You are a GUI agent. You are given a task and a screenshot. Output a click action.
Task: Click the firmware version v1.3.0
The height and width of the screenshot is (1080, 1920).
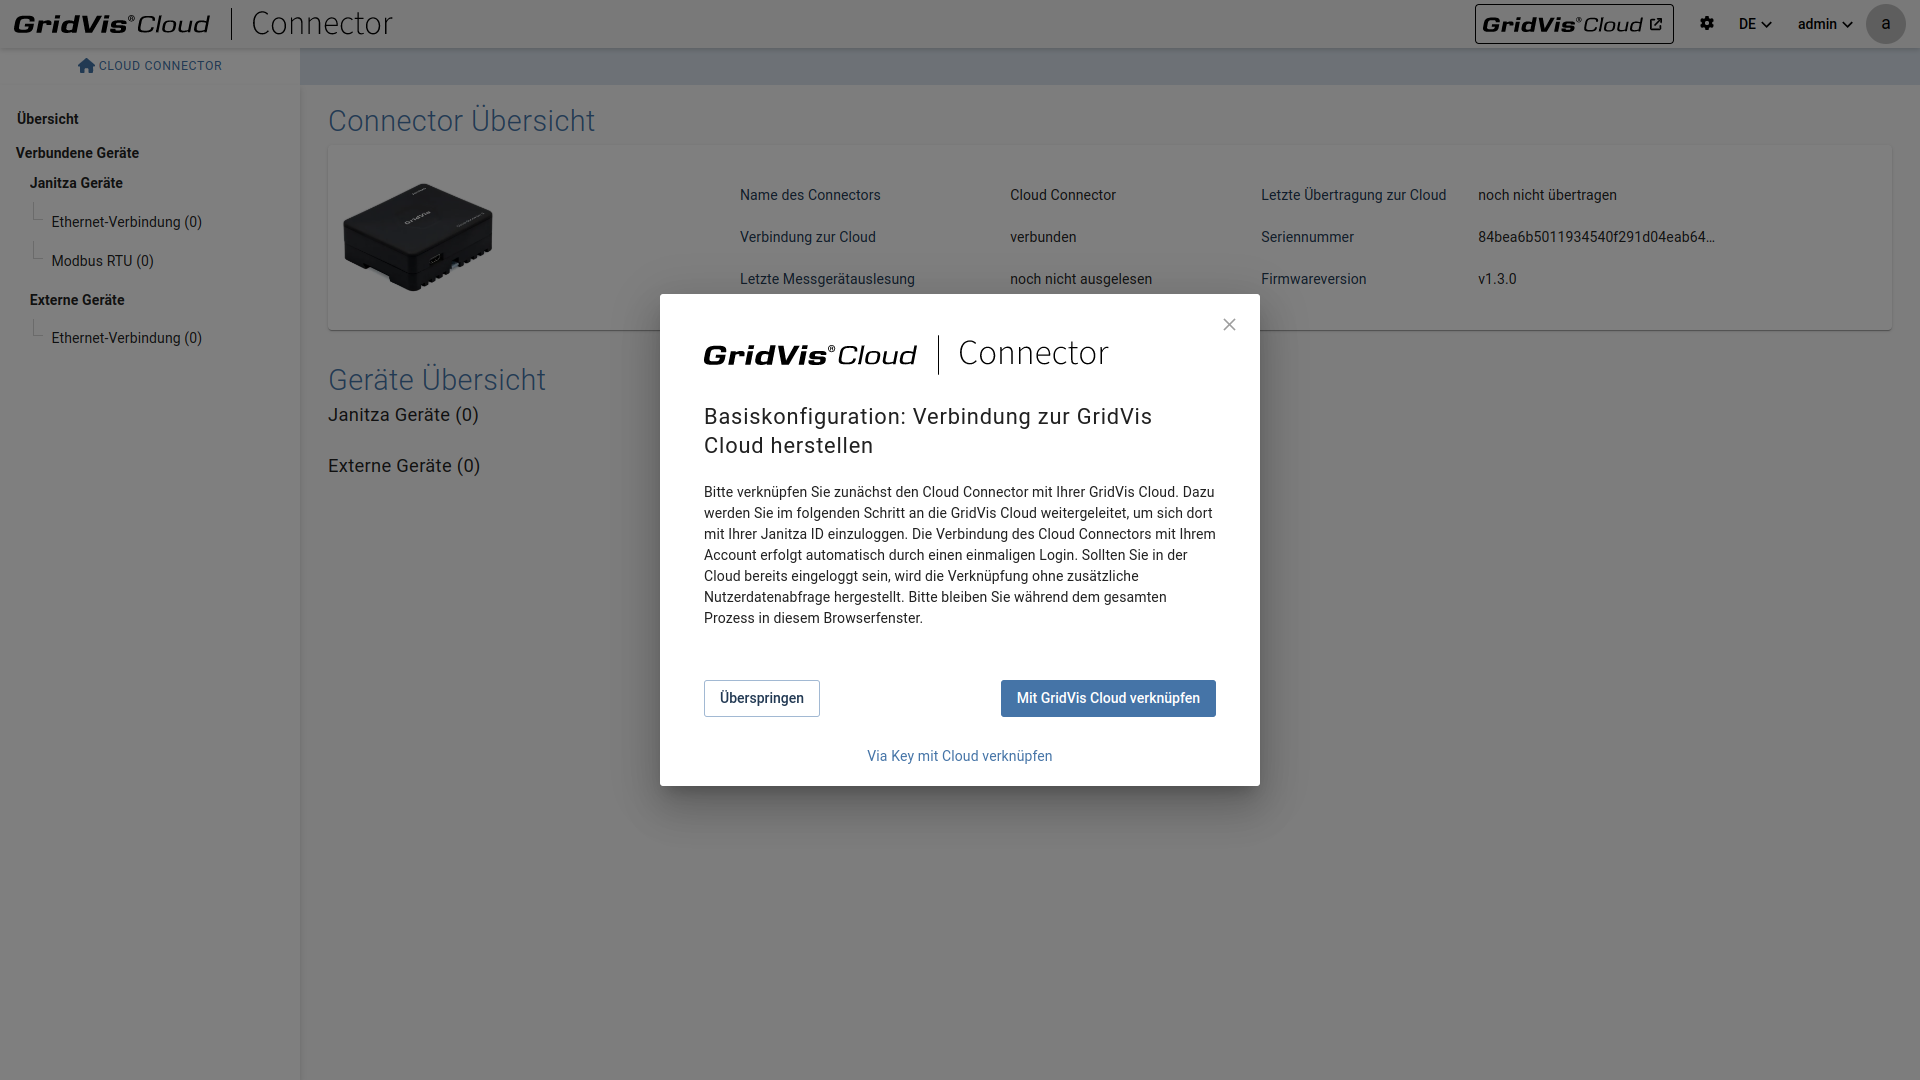click(1497, 279)
